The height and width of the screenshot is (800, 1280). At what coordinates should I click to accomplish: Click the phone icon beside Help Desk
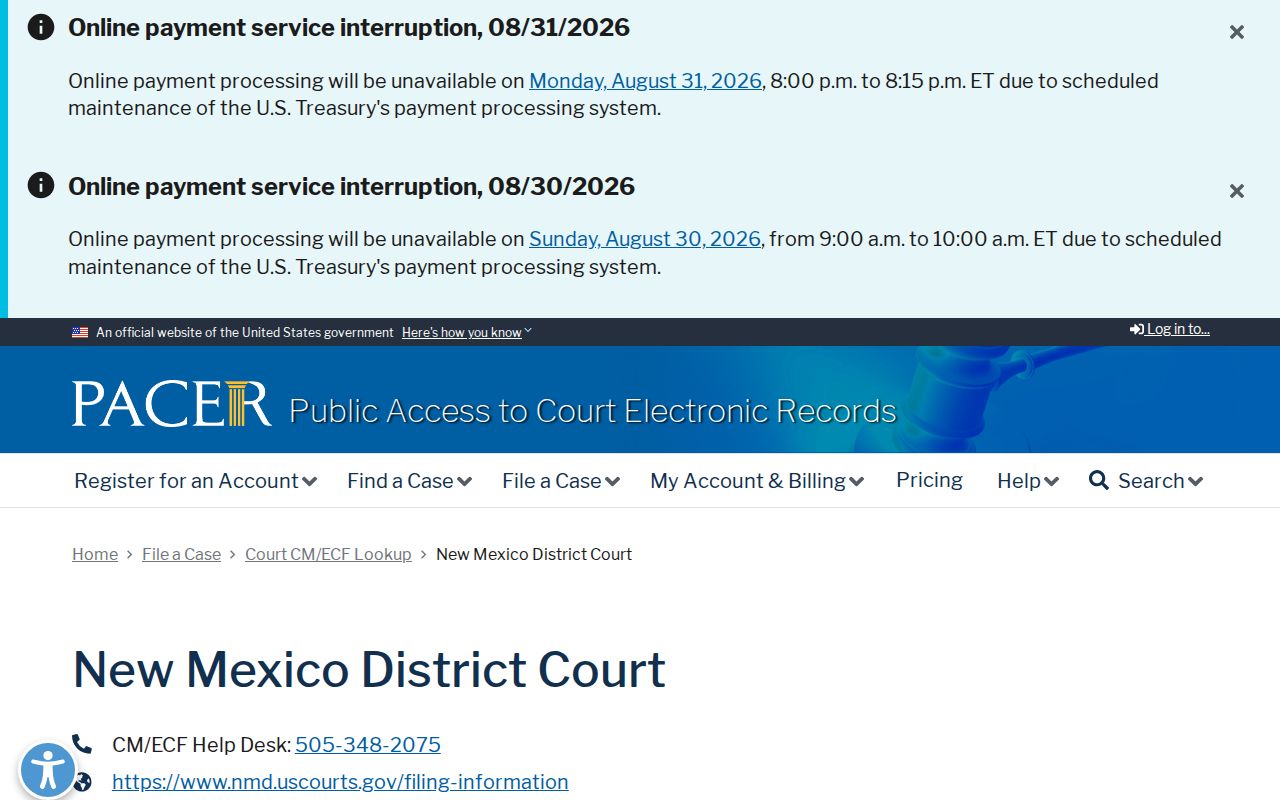click(x=81, y=744)
